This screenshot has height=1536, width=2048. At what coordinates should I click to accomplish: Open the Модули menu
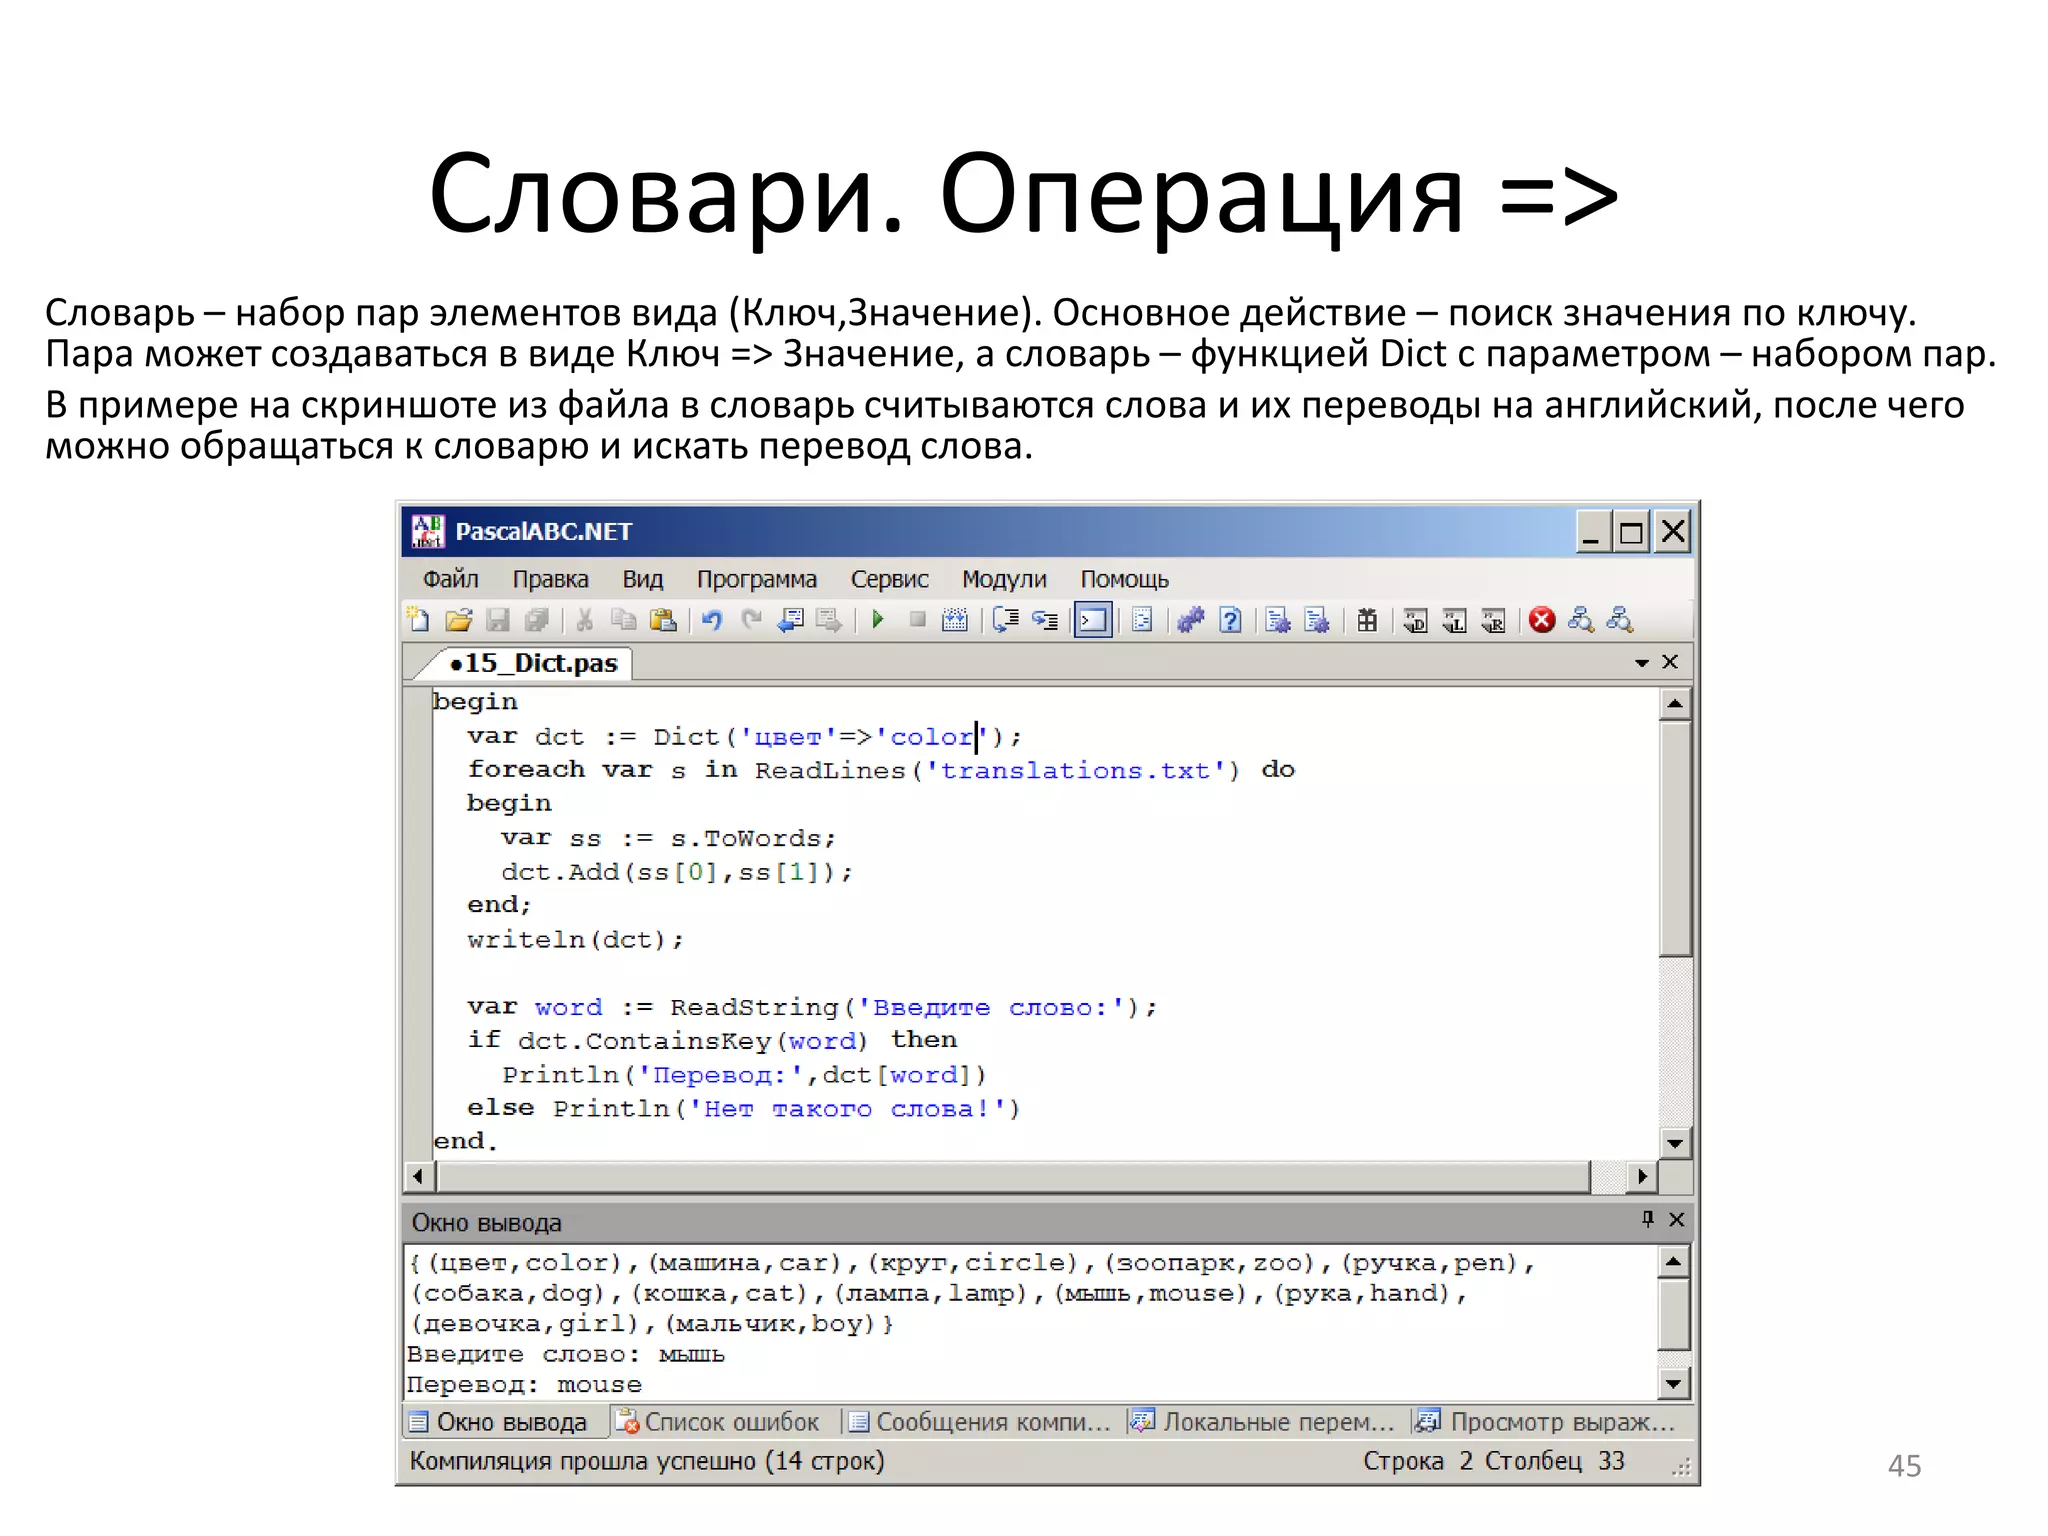(x=1004, y=579)
